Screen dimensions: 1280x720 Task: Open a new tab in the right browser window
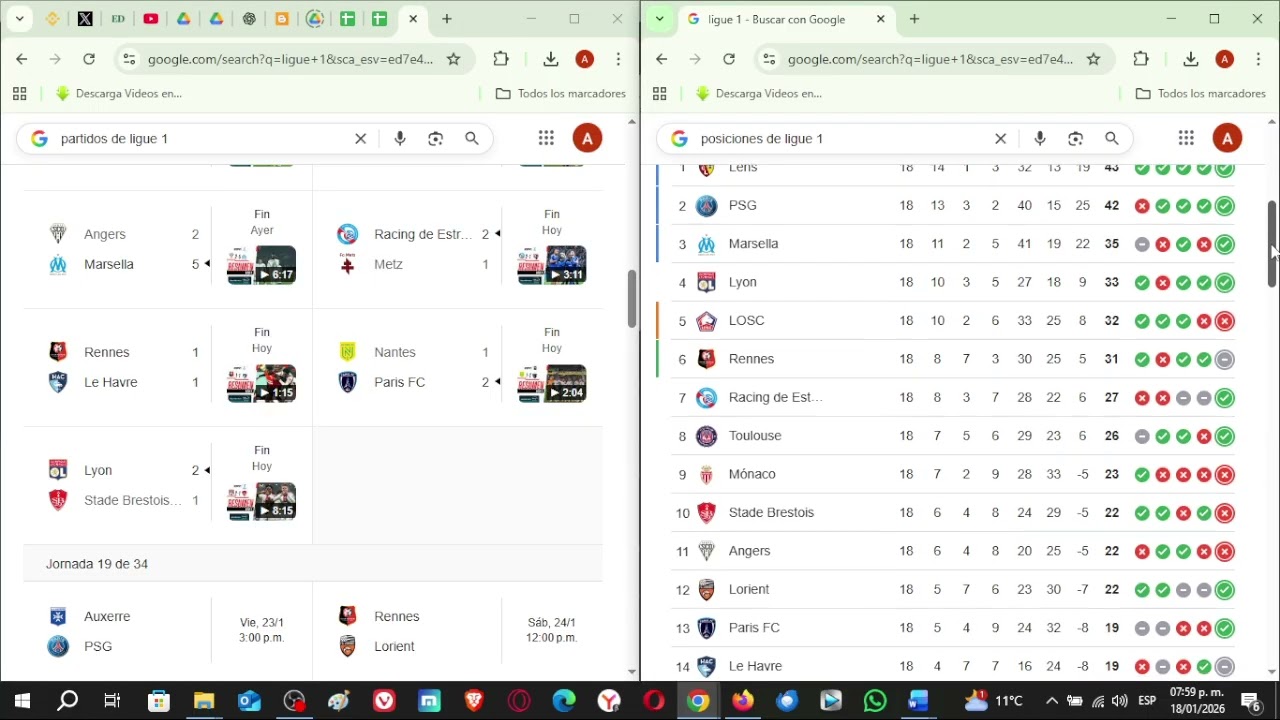[914, 19]
